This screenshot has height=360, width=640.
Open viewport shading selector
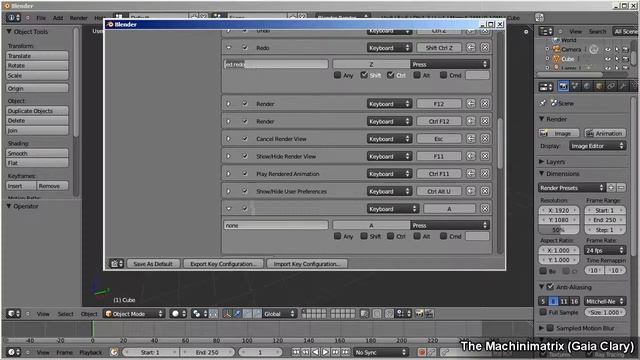178,313
